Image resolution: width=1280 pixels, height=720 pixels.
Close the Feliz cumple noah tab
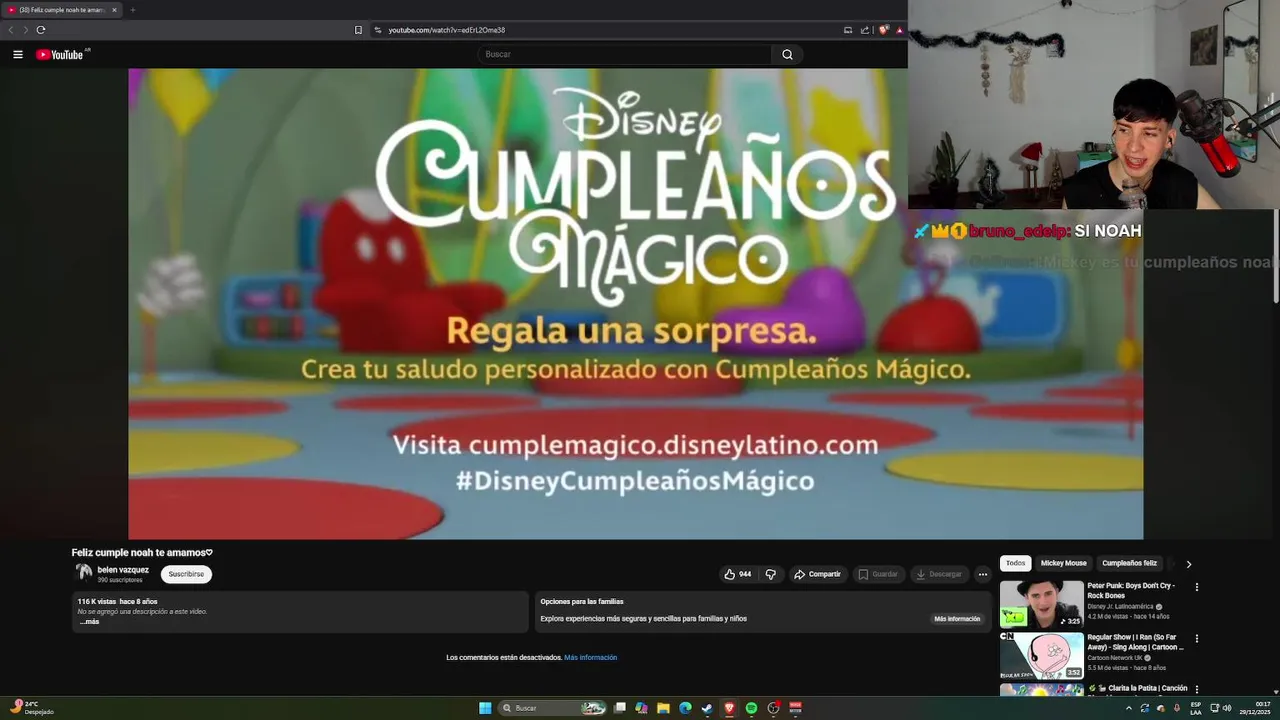[x=114, y=10]
